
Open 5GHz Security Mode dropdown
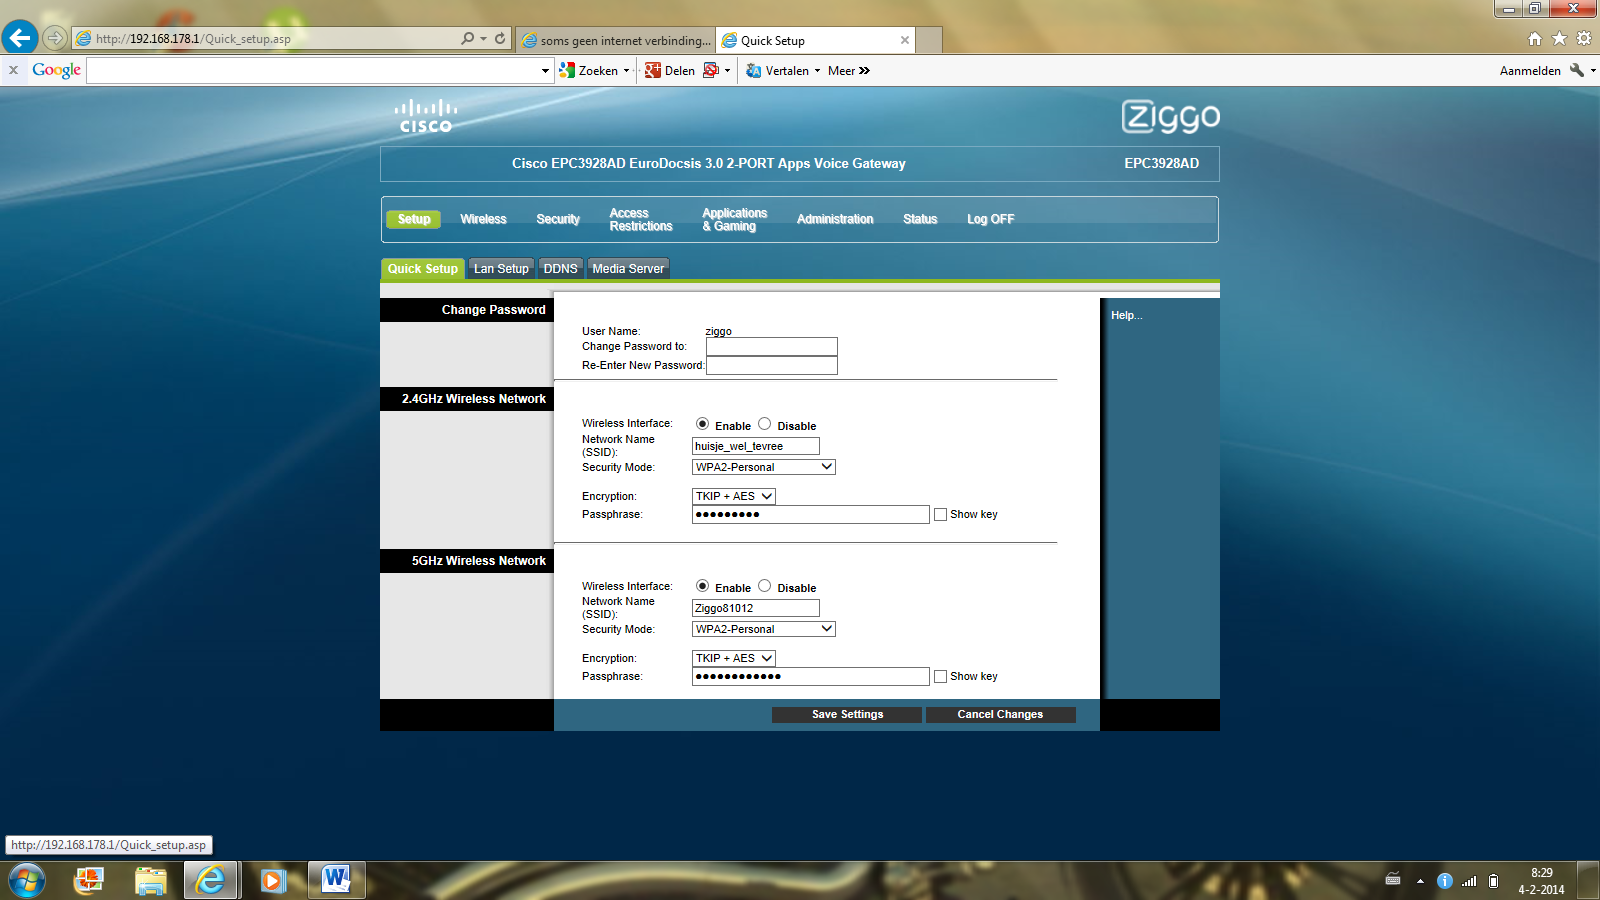tap(764, 629)
